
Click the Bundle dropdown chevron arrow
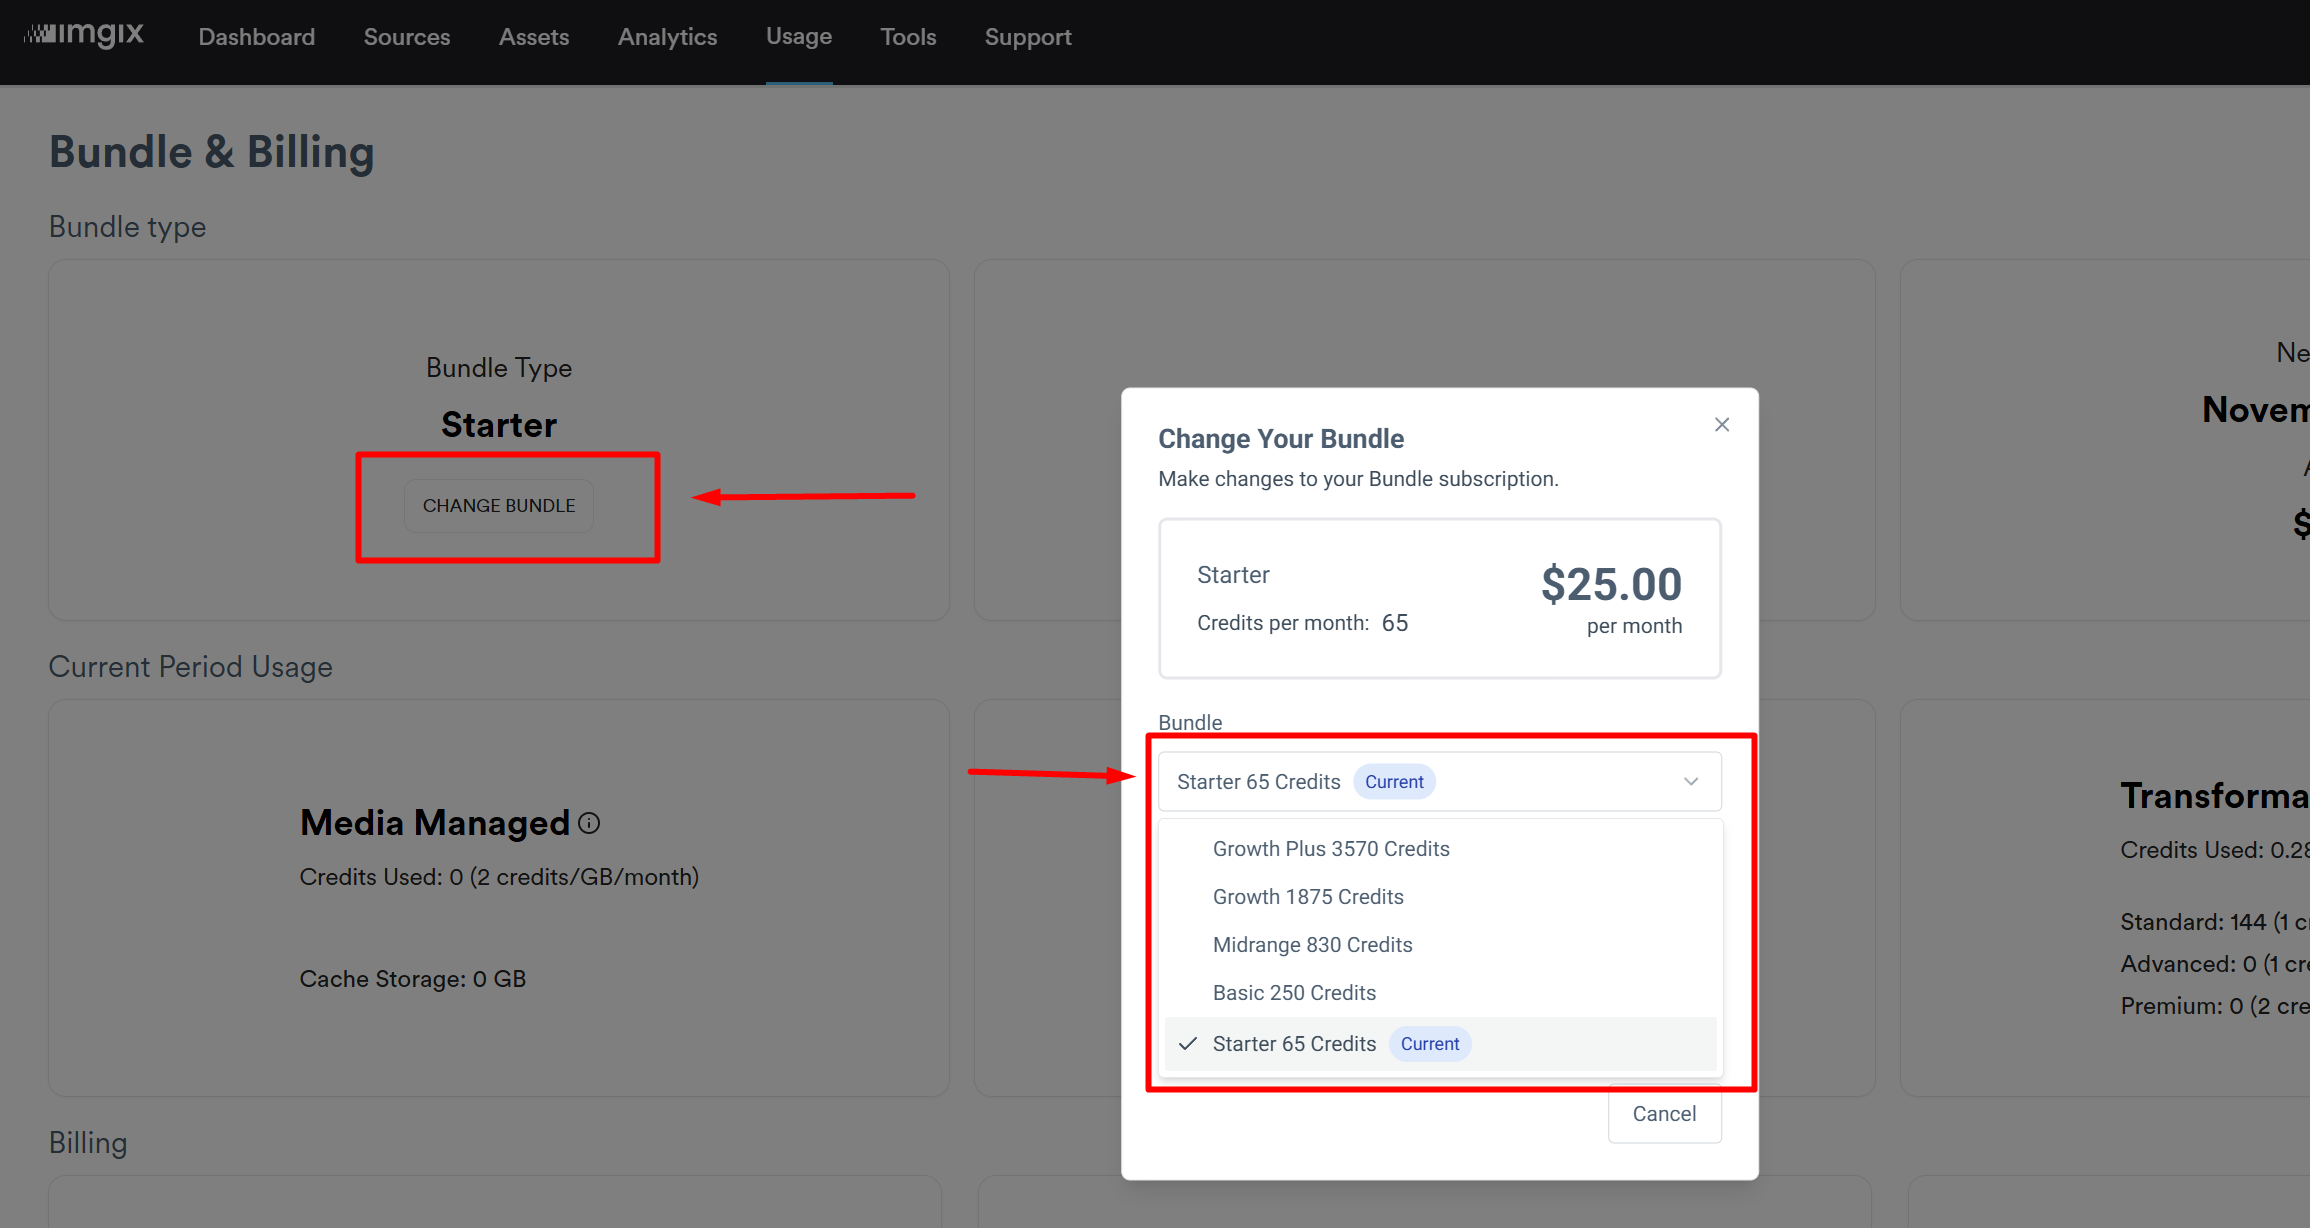click(1691, 781)
